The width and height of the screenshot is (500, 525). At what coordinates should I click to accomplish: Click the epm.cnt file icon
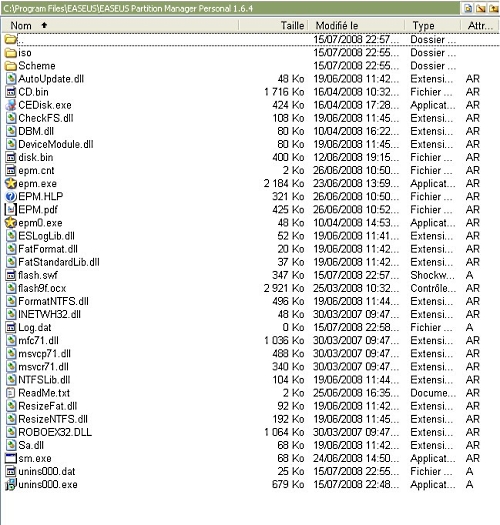[x=11, y=170]
